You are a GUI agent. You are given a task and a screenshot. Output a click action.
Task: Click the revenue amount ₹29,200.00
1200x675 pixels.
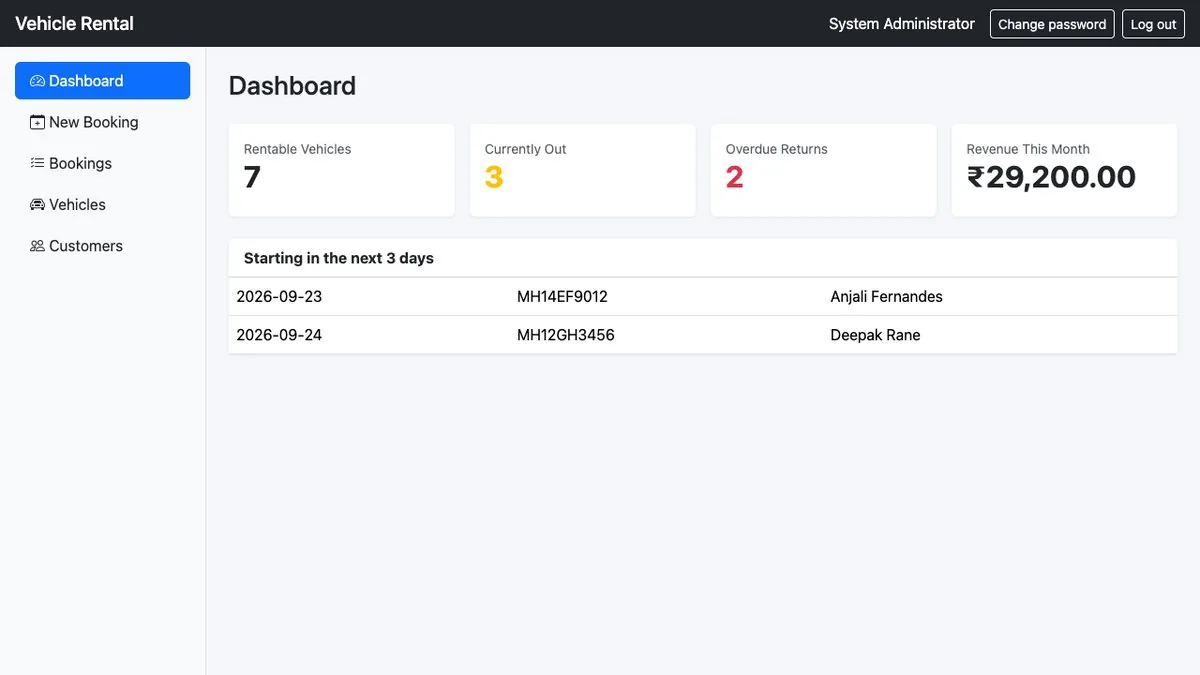click(x=1051, y=178)
